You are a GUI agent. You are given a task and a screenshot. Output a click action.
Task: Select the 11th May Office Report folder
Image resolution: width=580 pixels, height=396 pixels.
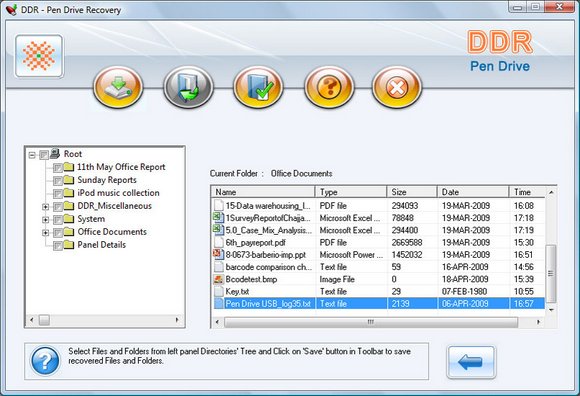[121, 167]
